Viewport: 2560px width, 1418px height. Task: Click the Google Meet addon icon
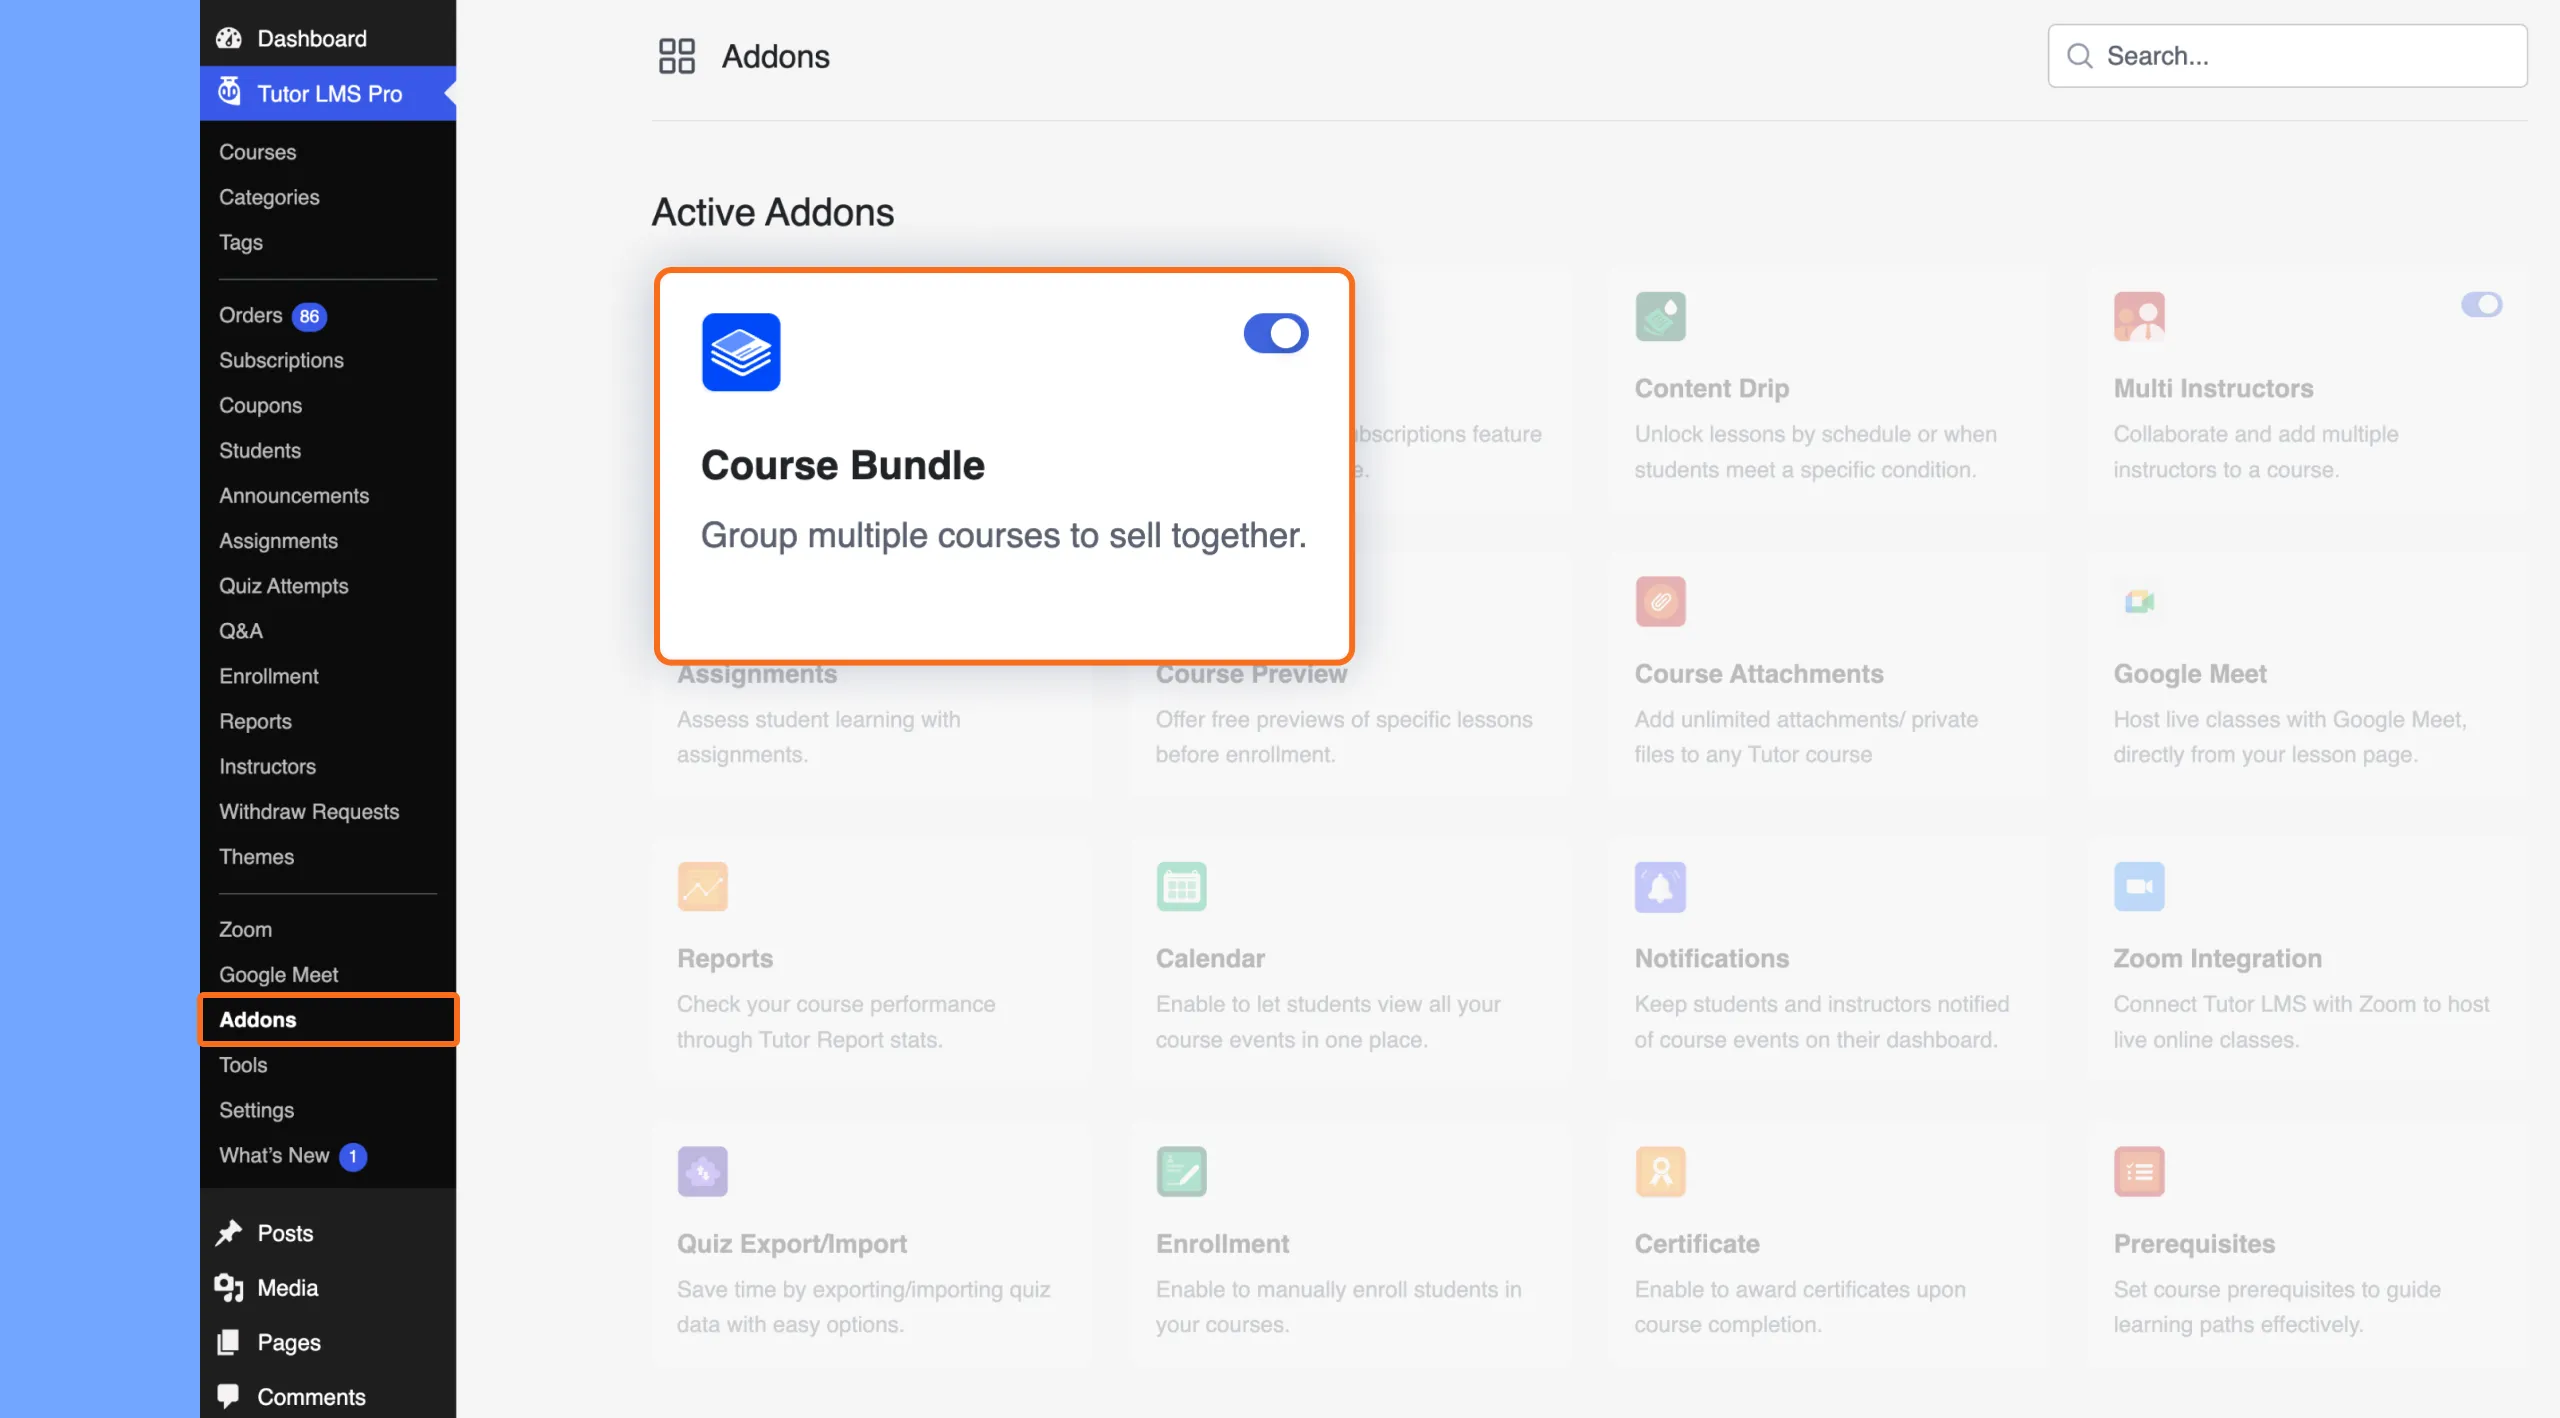coord(2139,601)
